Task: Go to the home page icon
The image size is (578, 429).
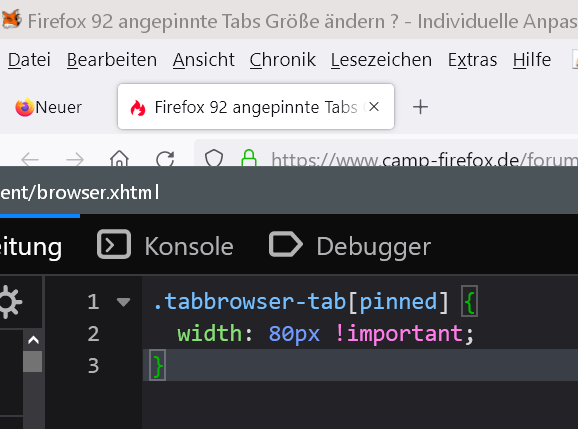Action: tap(119, 158)
